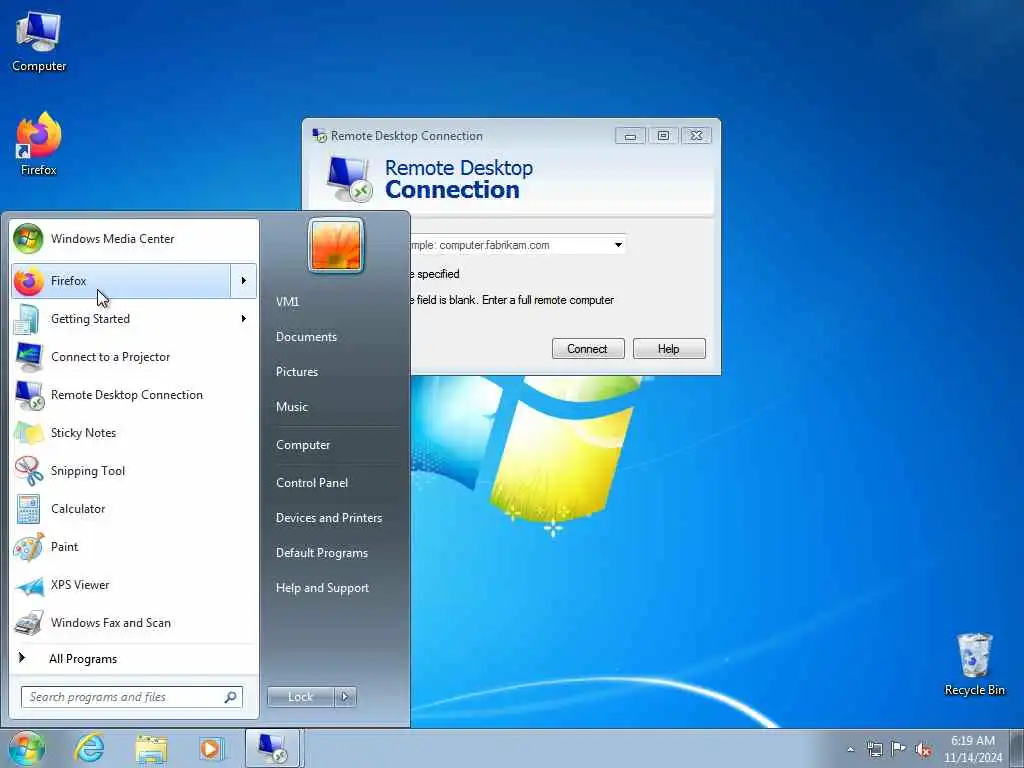
Task: Open the Sticky Notes icon
Action: click(28, 433)
